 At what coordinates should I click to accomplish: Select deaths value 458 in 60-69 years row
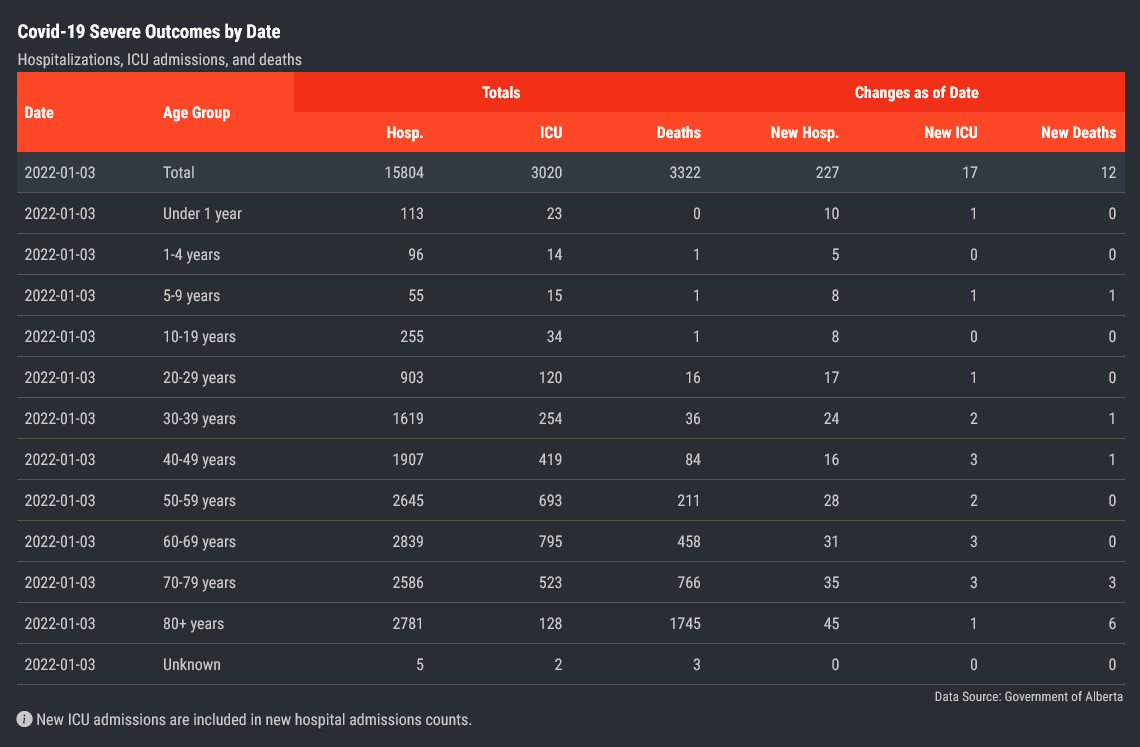point(689,542)
